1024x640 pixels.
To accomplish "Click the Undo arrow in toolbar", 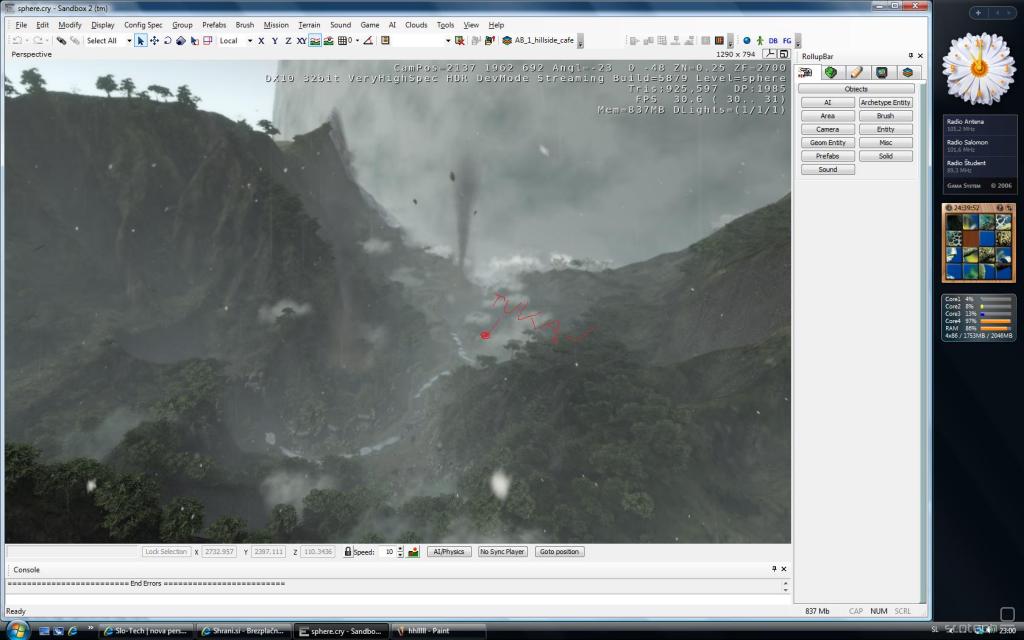I will click(17, 40).
